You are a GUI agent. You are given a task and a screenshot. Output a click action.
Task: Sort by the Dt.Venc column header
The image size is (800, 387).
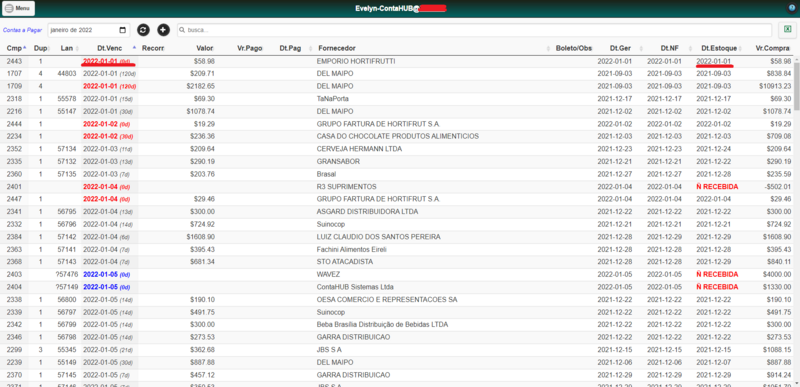point(110,48)
